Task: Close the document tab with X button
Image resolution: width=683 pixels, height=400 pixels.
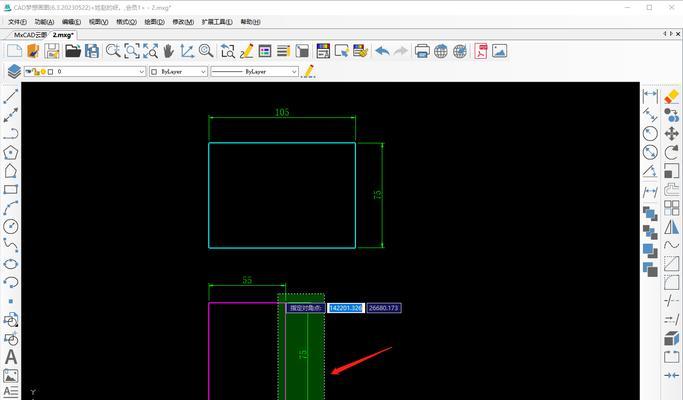Action: pyautogui.click(x=678, y=34)
